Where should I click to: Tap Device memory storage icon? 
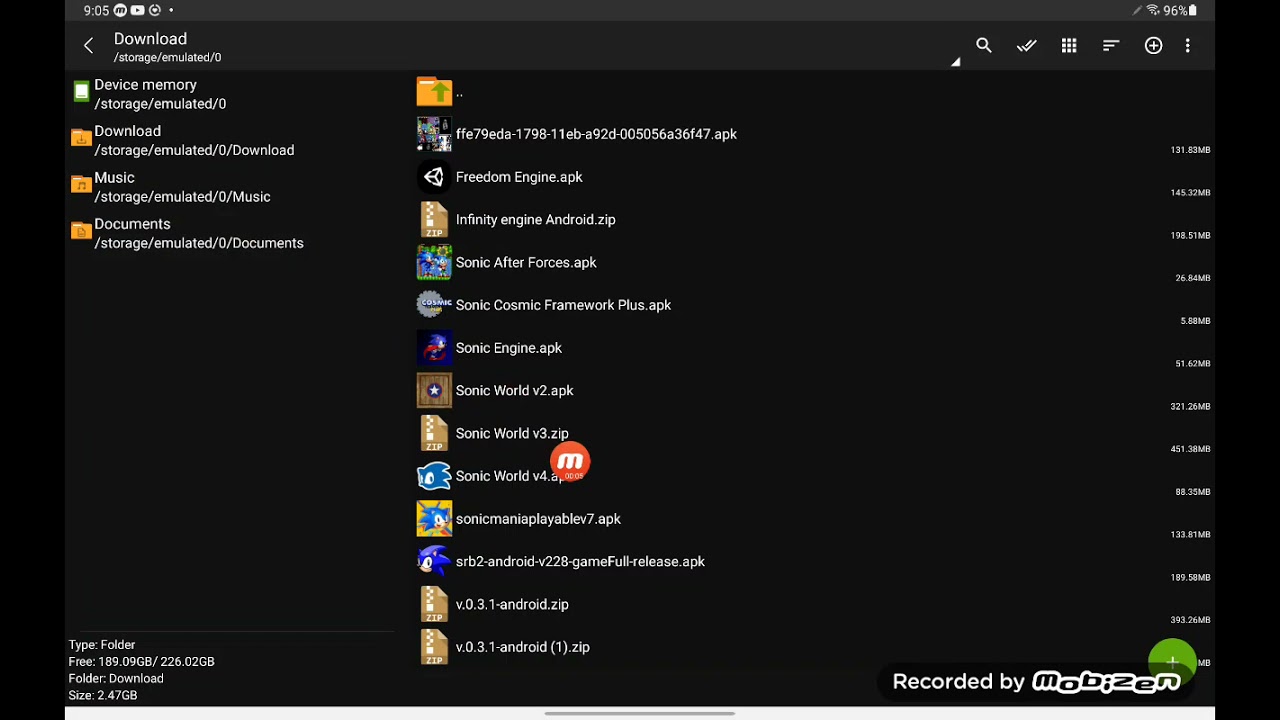click(x=81, y=92)
